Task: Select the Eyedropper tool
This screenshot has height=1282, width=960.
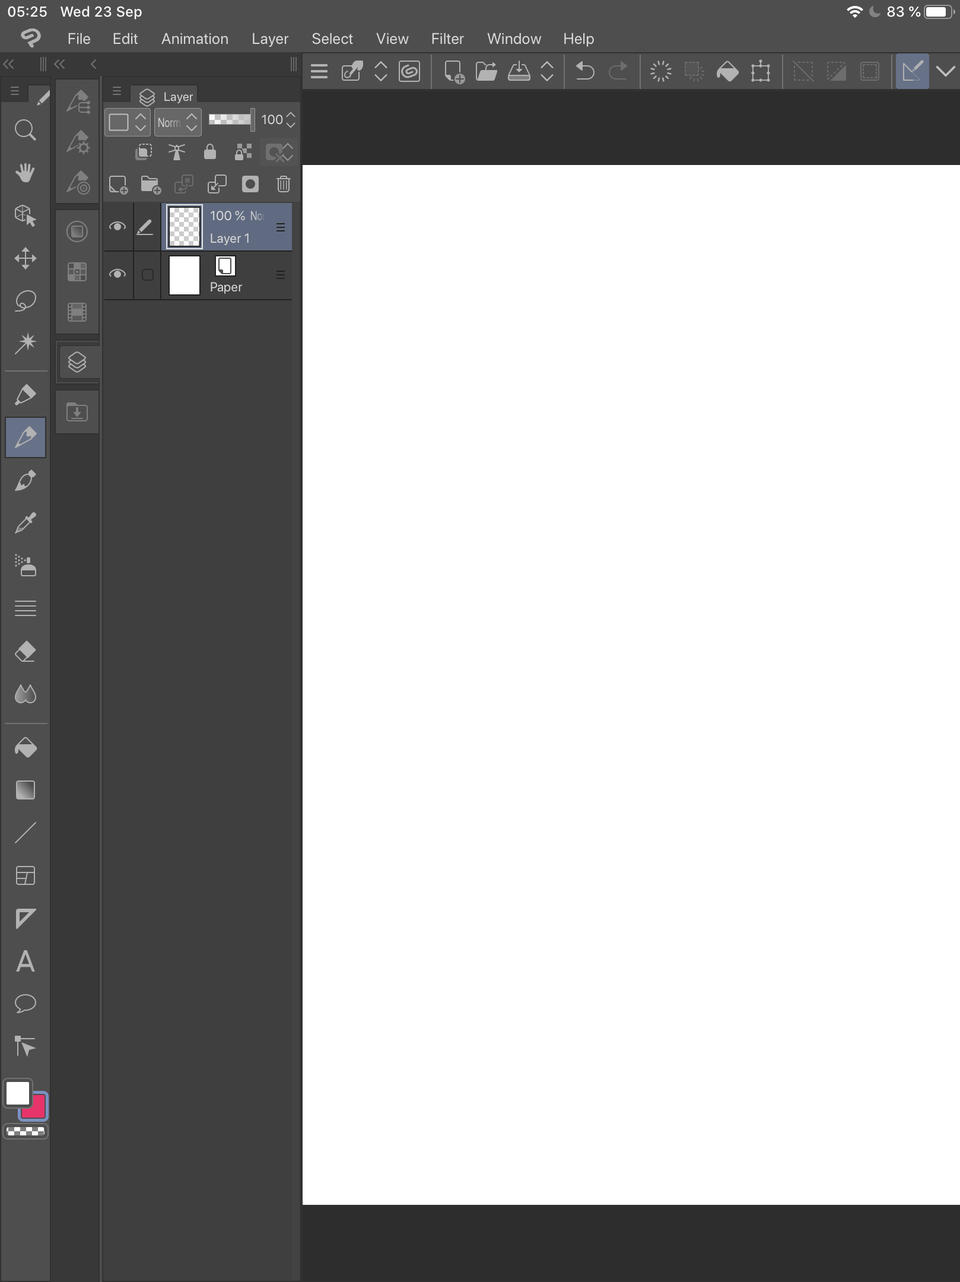Action: tap(26, 523)
